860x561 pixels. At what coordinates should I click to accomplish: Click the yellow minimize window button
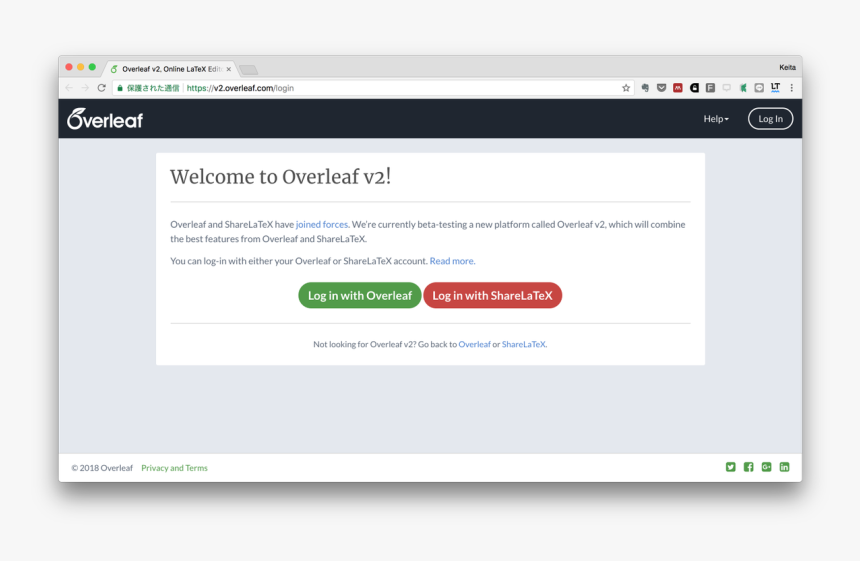click(81, 67)
